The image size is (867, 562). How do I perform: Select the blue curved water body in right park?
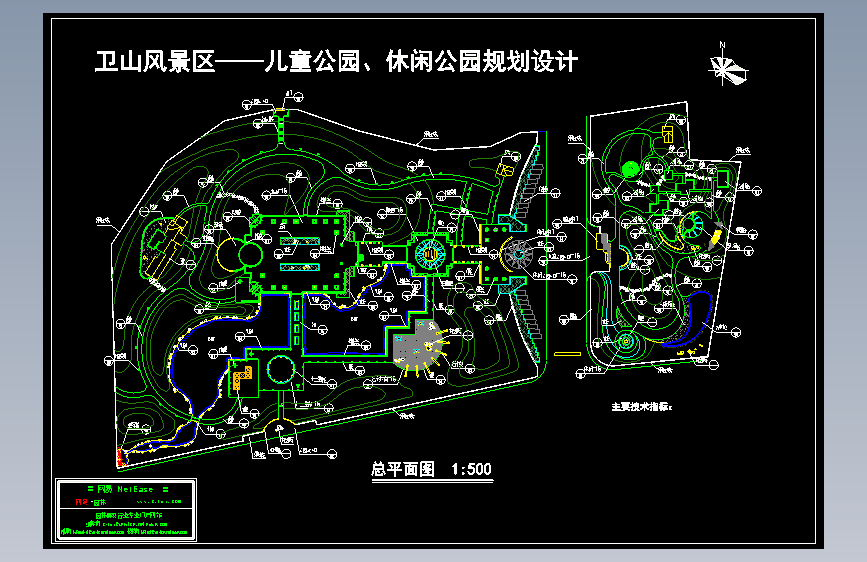(x=688, y=319)
